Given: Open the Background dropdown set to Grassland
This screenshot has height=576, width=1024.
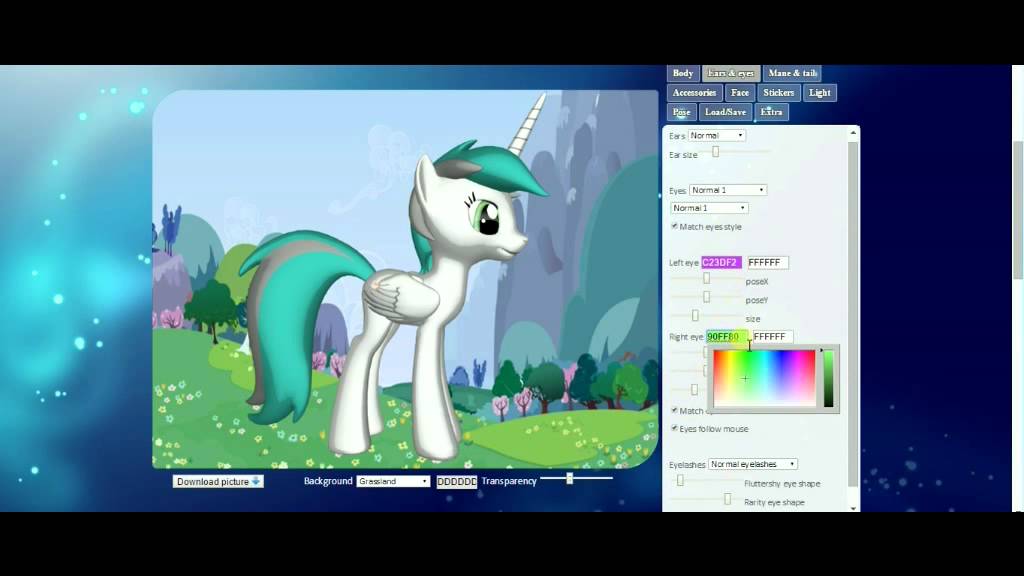Looking at the screenshot, I should pos(393,481).
